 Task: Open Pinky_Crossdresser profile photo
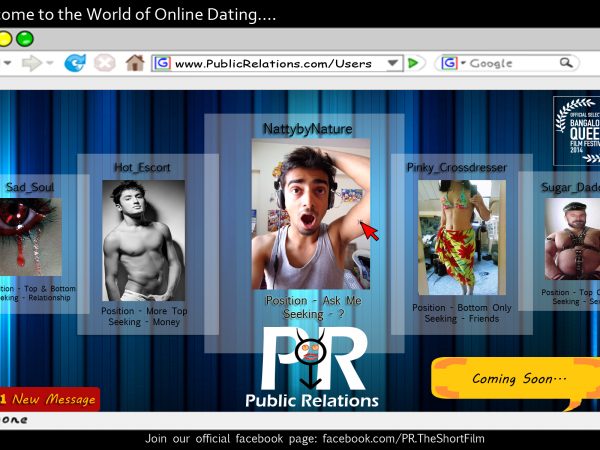click(462, 237)
